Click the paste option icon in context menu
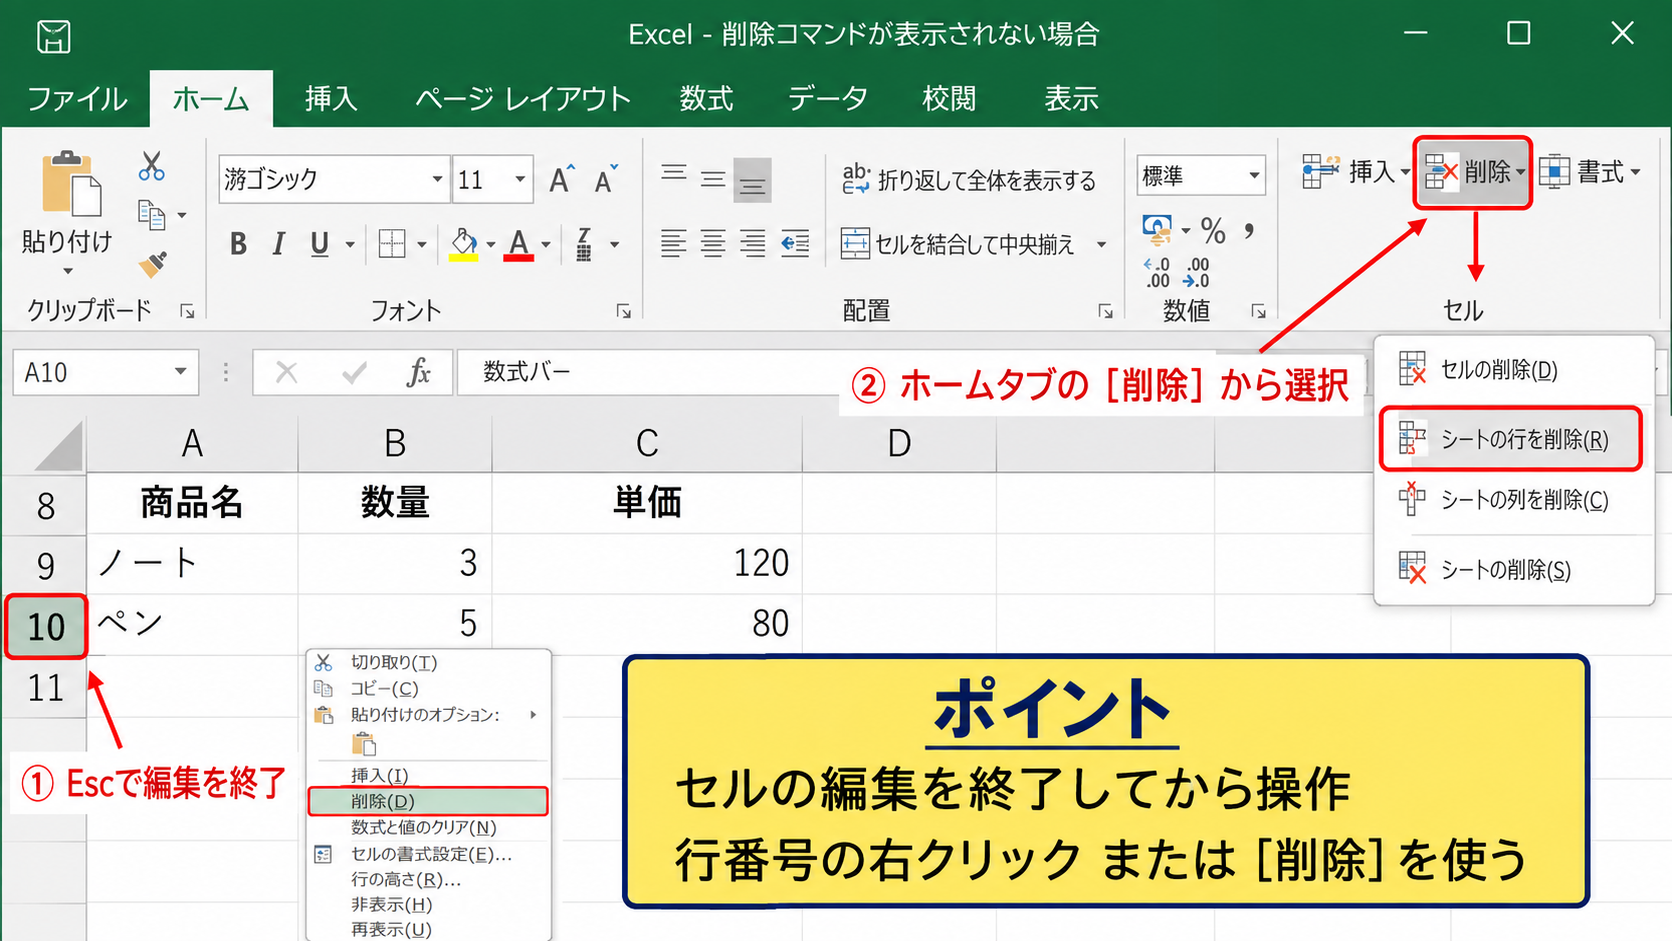Image resolution: width=1672 pixels, height=941 pixels. point(364,744)
